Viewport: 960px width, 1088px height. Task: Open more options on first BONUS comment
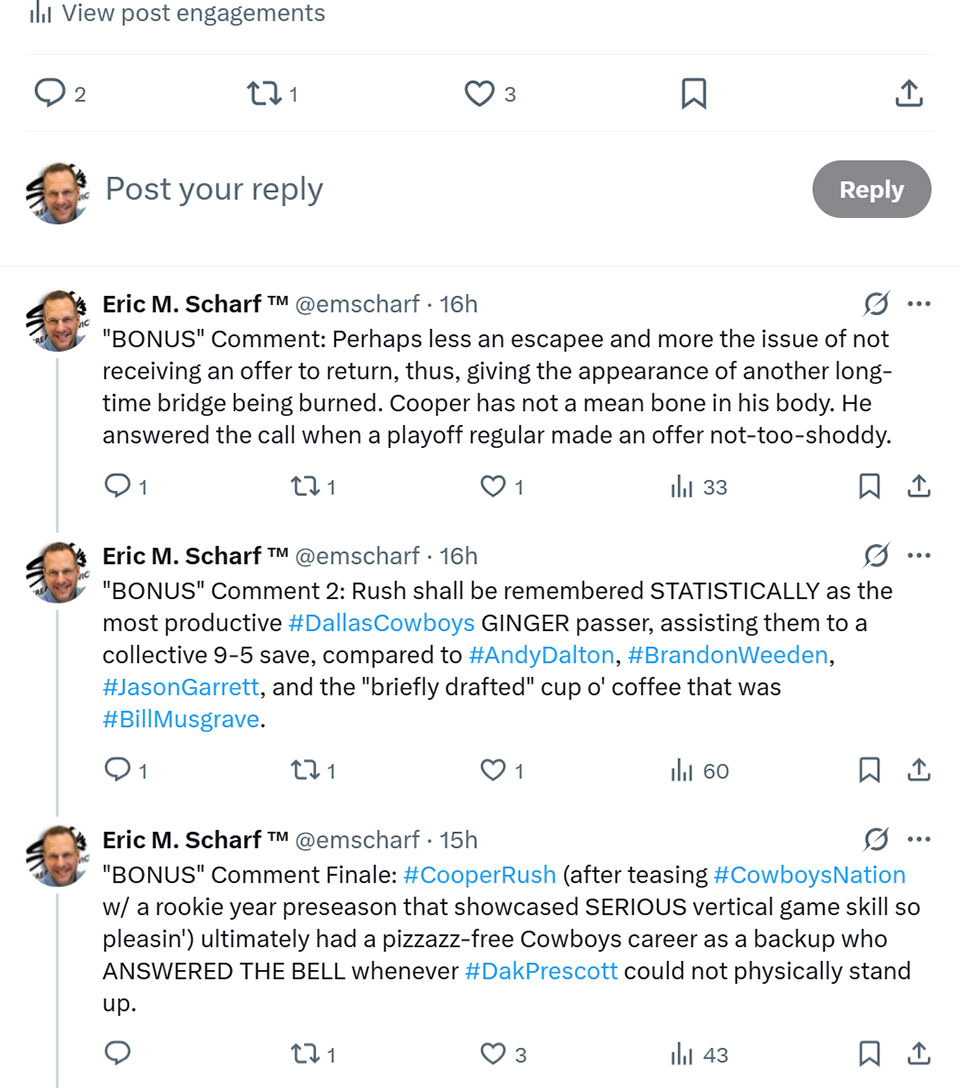(918, 304)
